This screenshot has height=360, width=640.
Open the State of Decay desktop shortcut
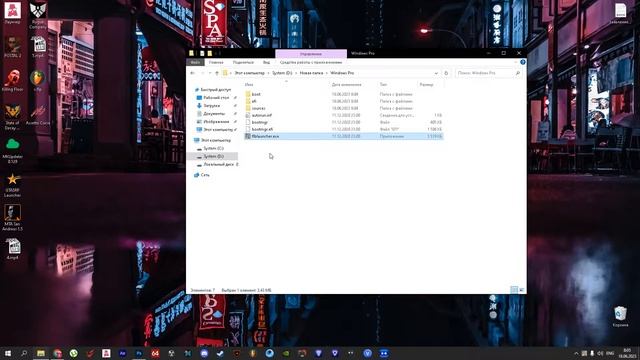[12, 117]
